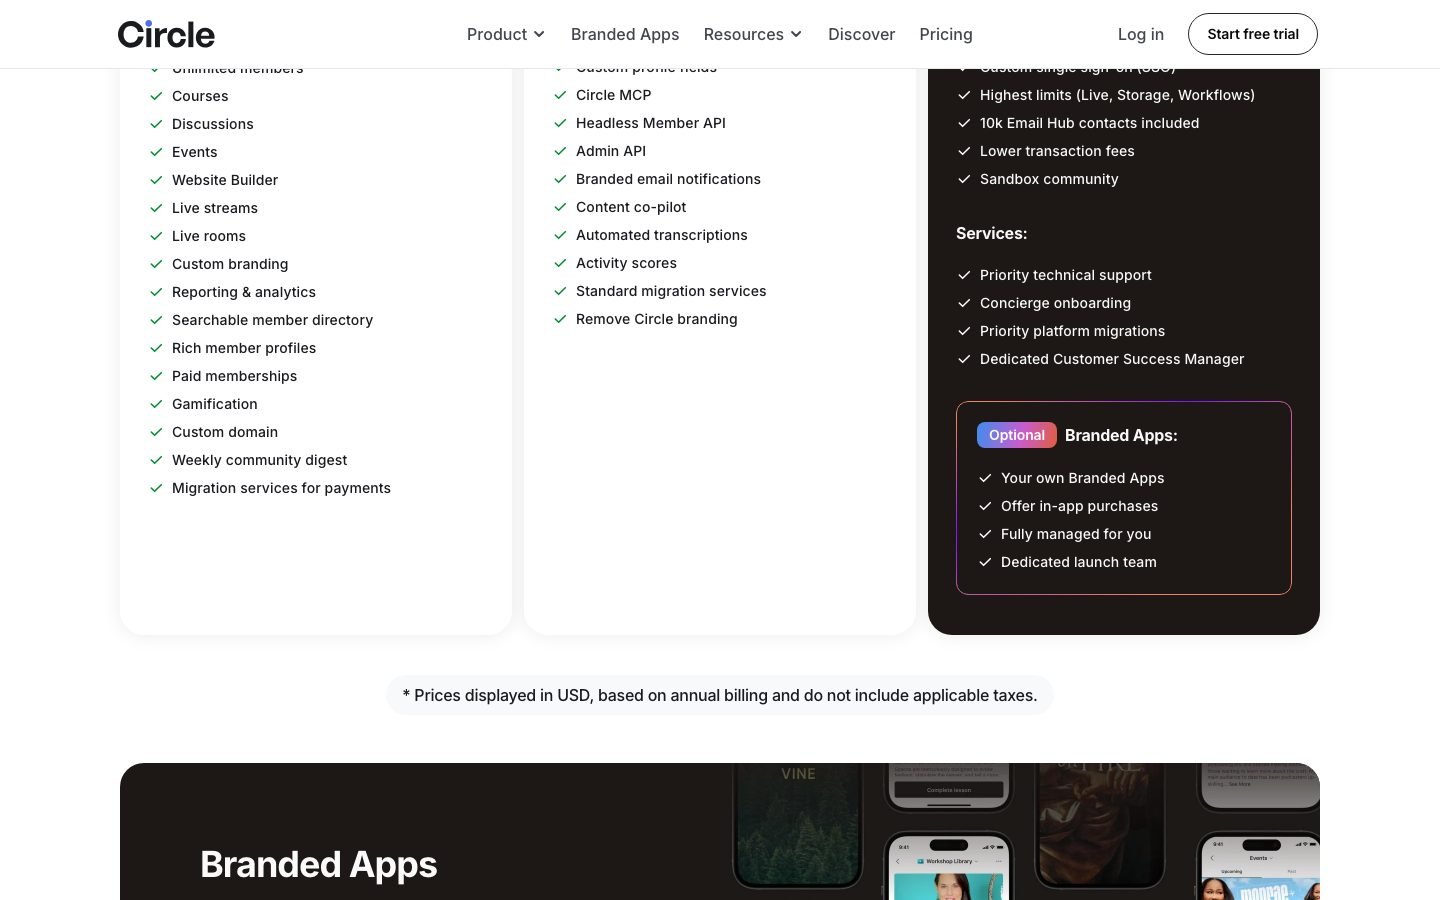Viewport: 1440px width, 900px height.
Task: Expand the Product menu chevron
Action: [539, 34]
